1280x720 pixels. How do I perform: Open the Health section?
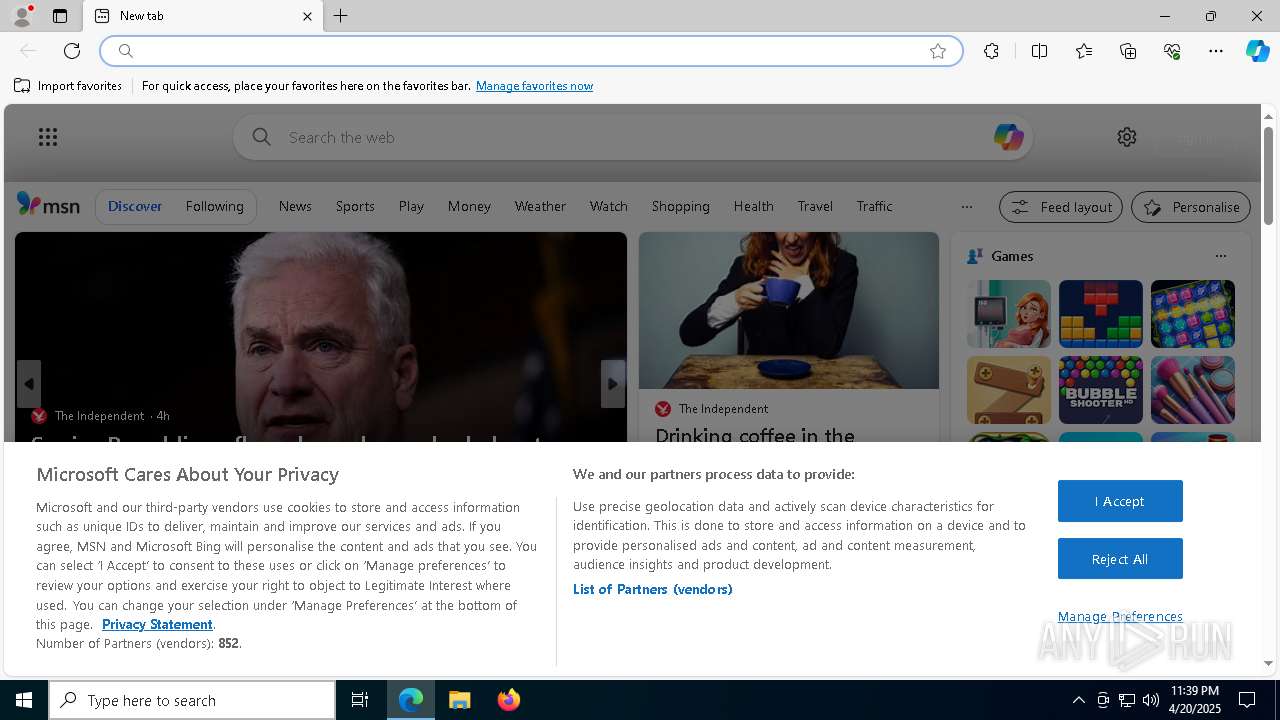tap(753, 206)
